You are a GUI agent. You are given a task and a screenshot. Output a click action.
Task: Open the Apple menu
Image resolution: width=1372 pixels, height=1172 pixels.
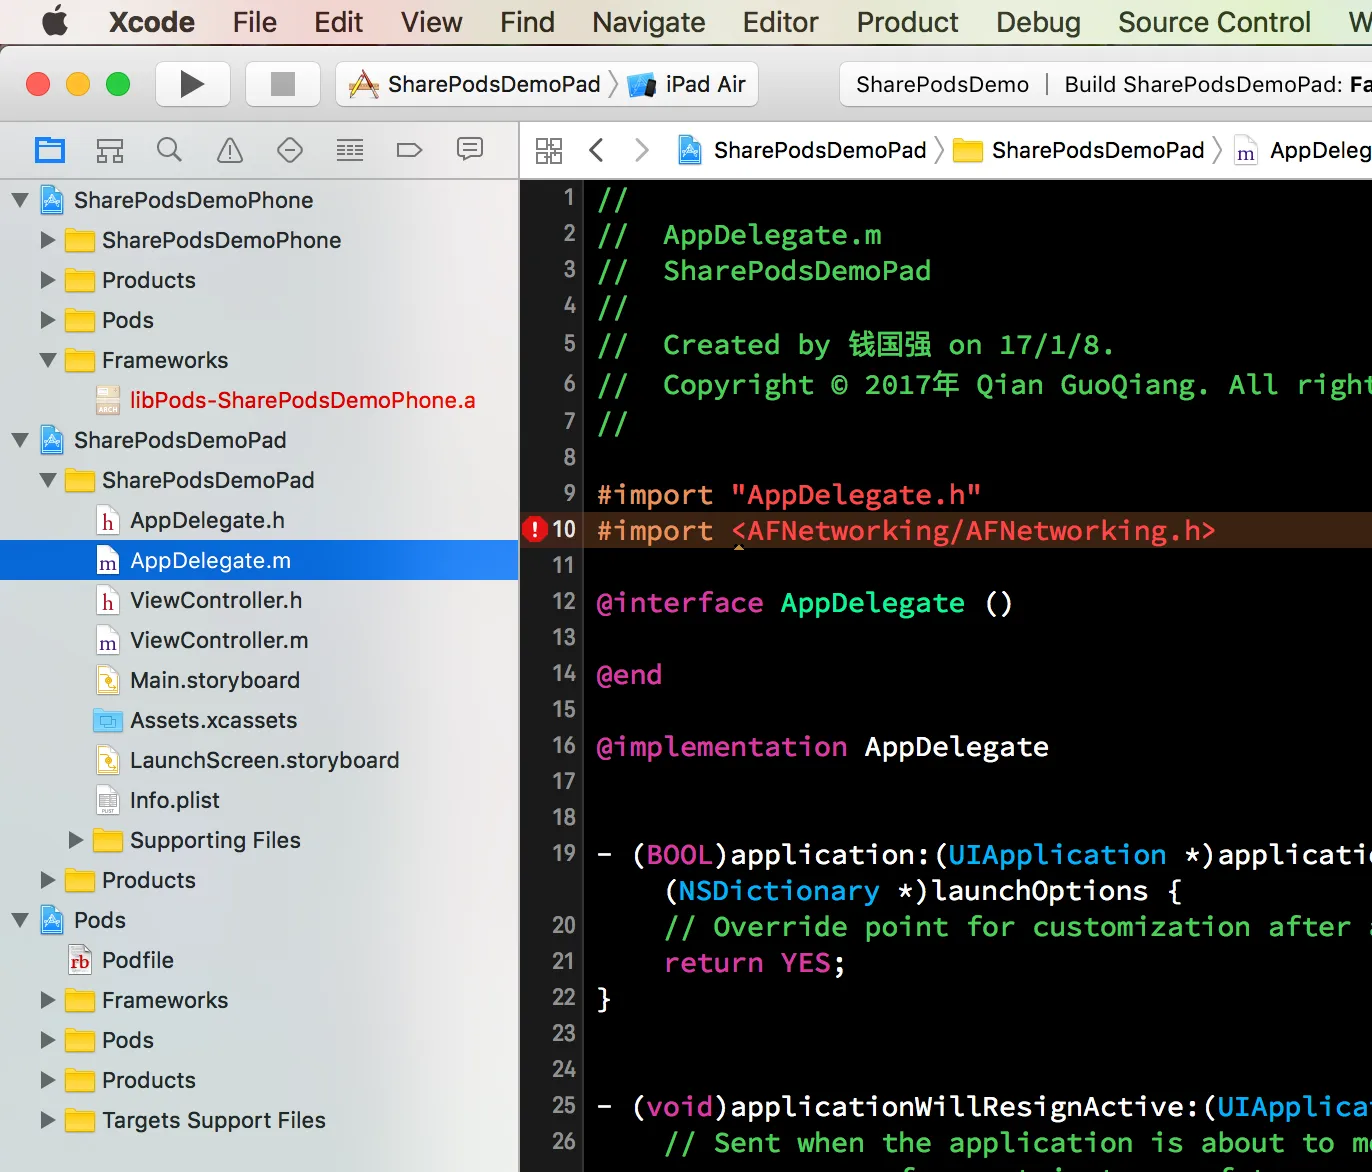[x=55, y=22]
